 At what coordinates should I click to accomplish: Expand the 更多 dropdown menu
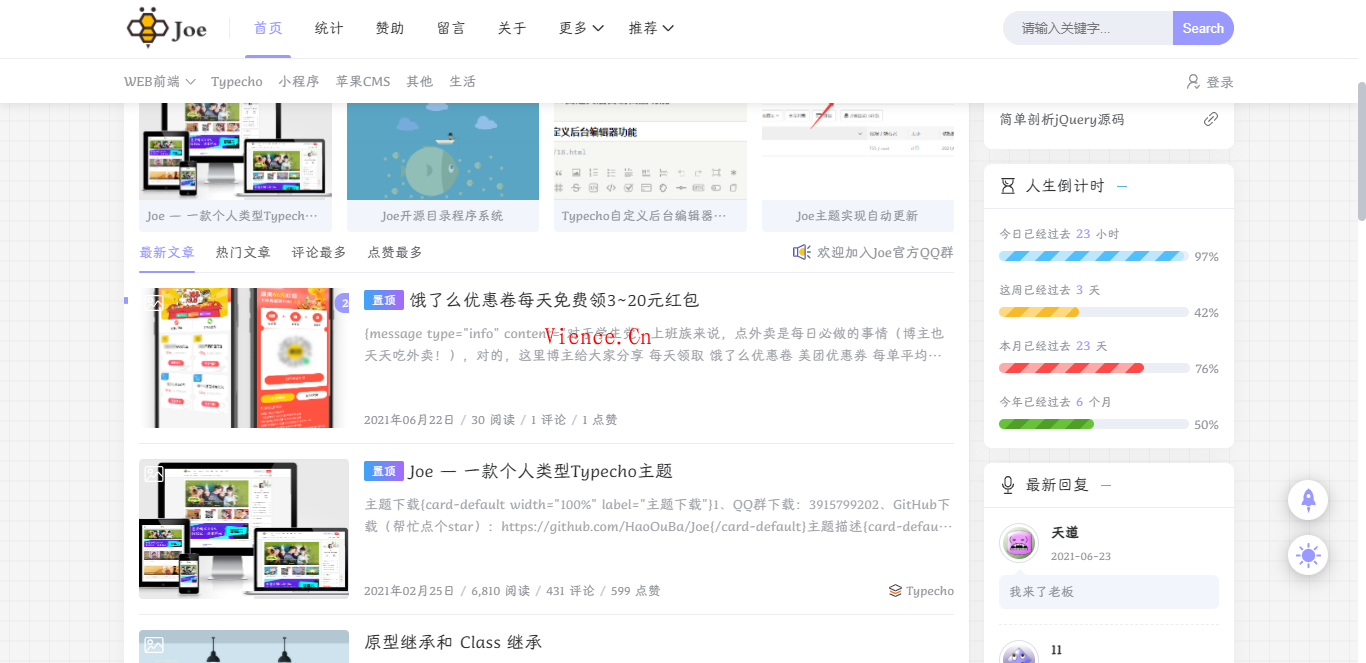(581, 28)
